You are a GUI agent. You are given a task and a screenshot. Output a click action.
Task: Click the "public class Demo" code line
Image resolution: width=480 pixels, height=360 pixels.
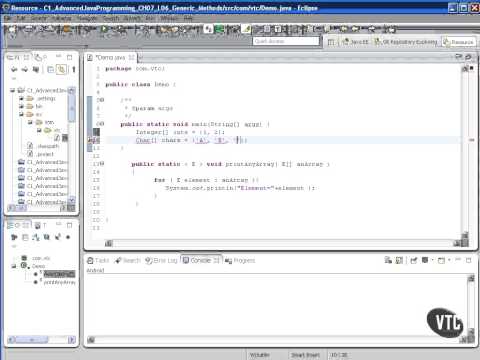[x=140, y=84]
